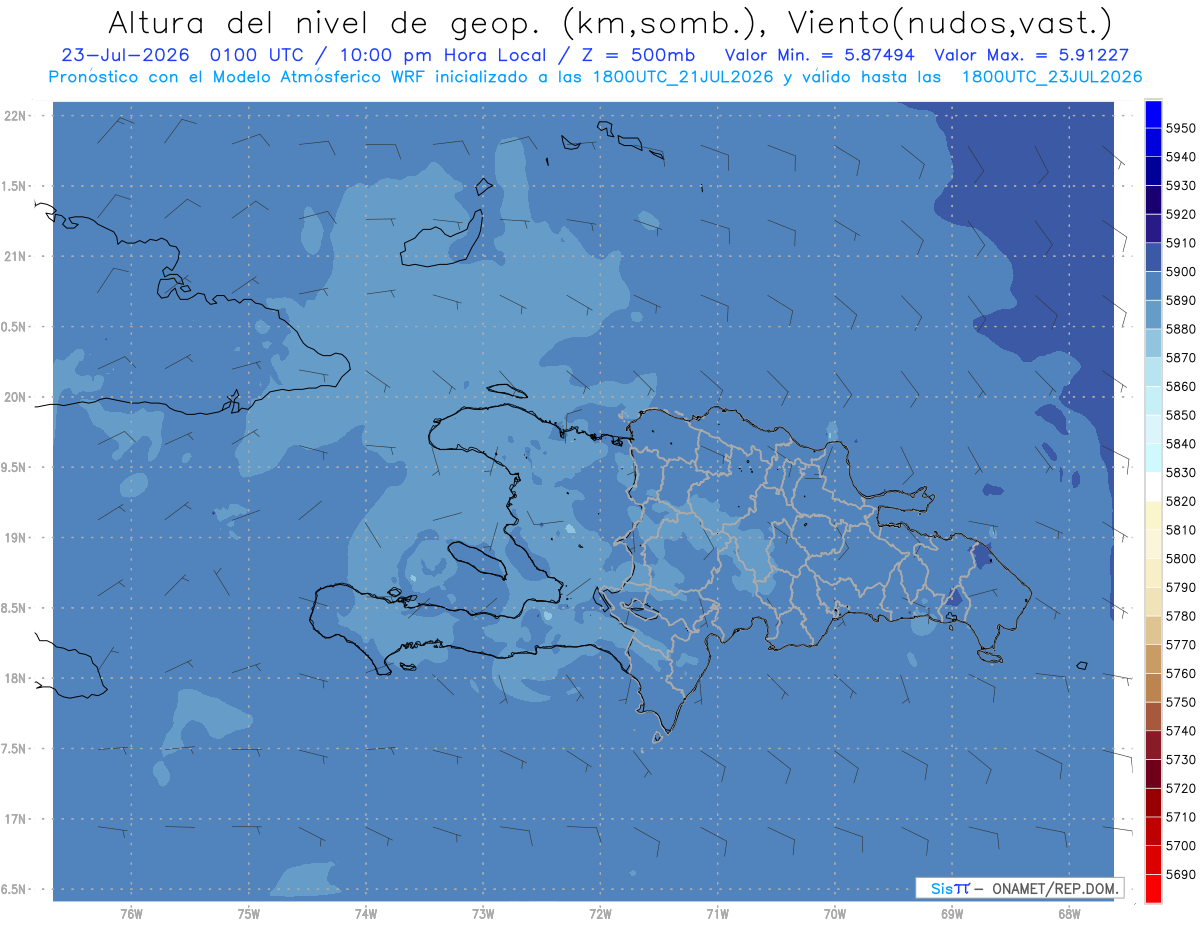
Task: Click the 'SisPI - ONAMET/REP.DOM.' label
Action: 1019,888
